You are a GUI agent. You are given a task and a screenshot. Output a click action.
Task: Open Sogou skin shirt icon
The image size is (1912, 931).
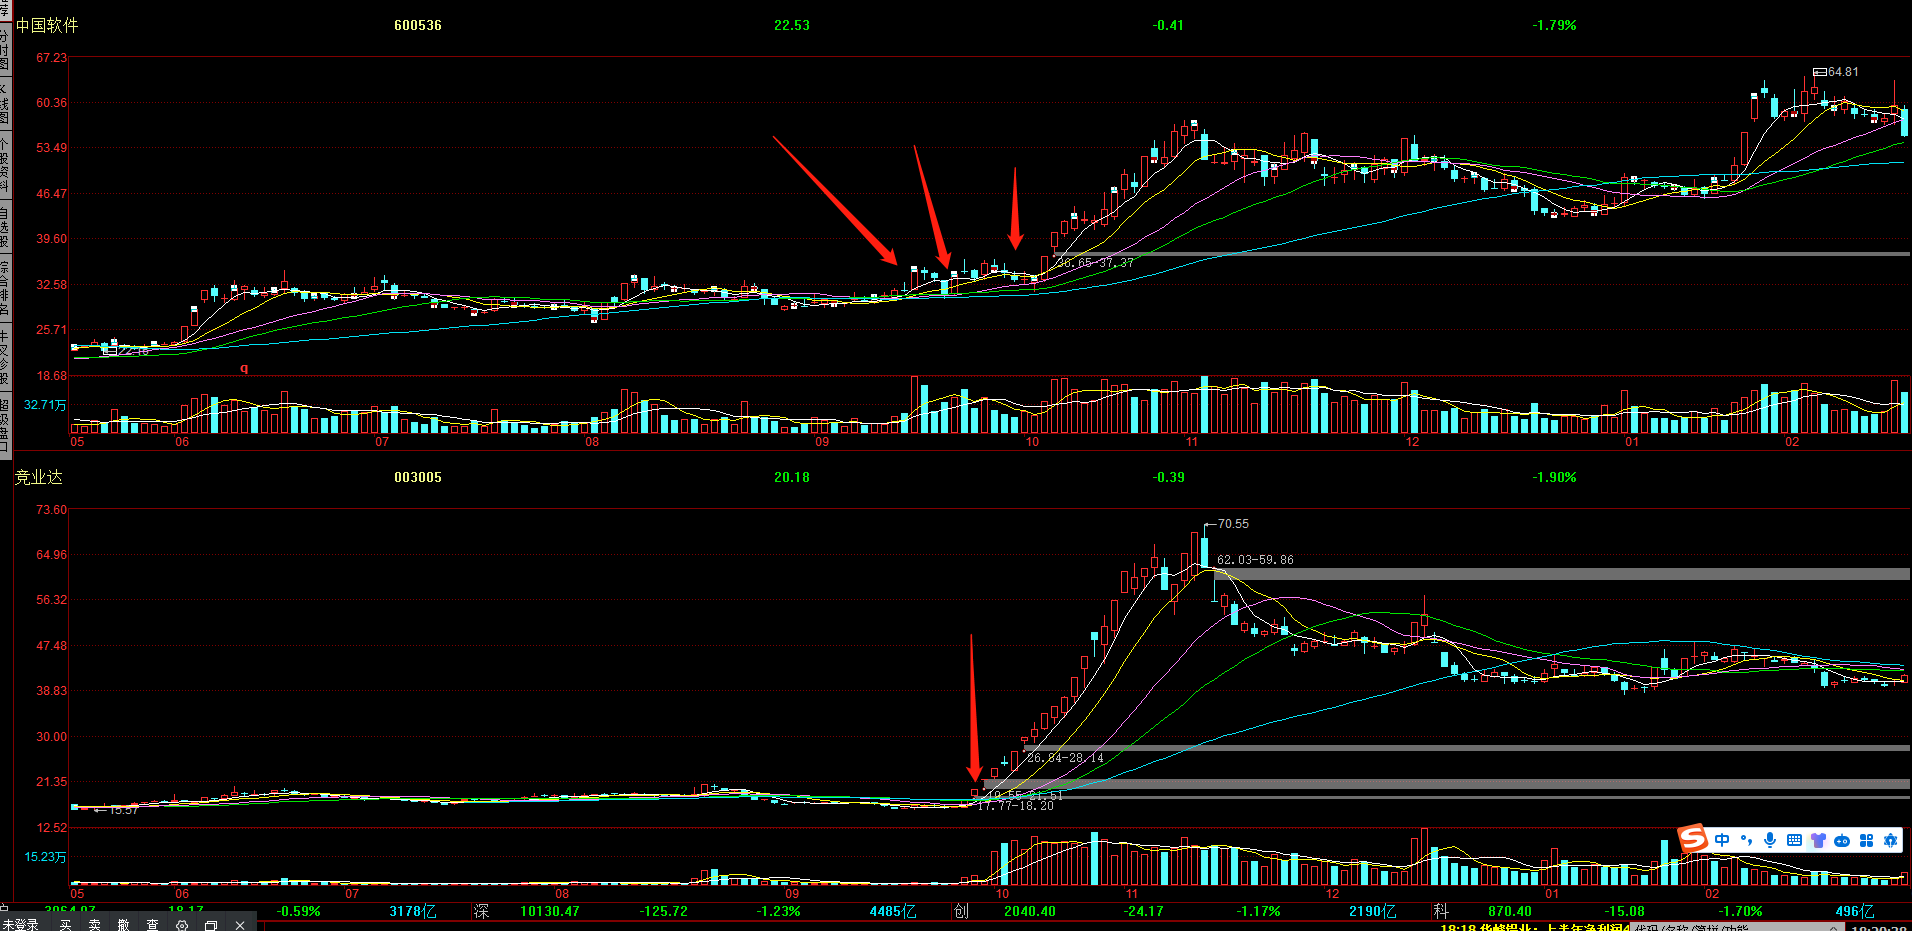click(1818, 840)
